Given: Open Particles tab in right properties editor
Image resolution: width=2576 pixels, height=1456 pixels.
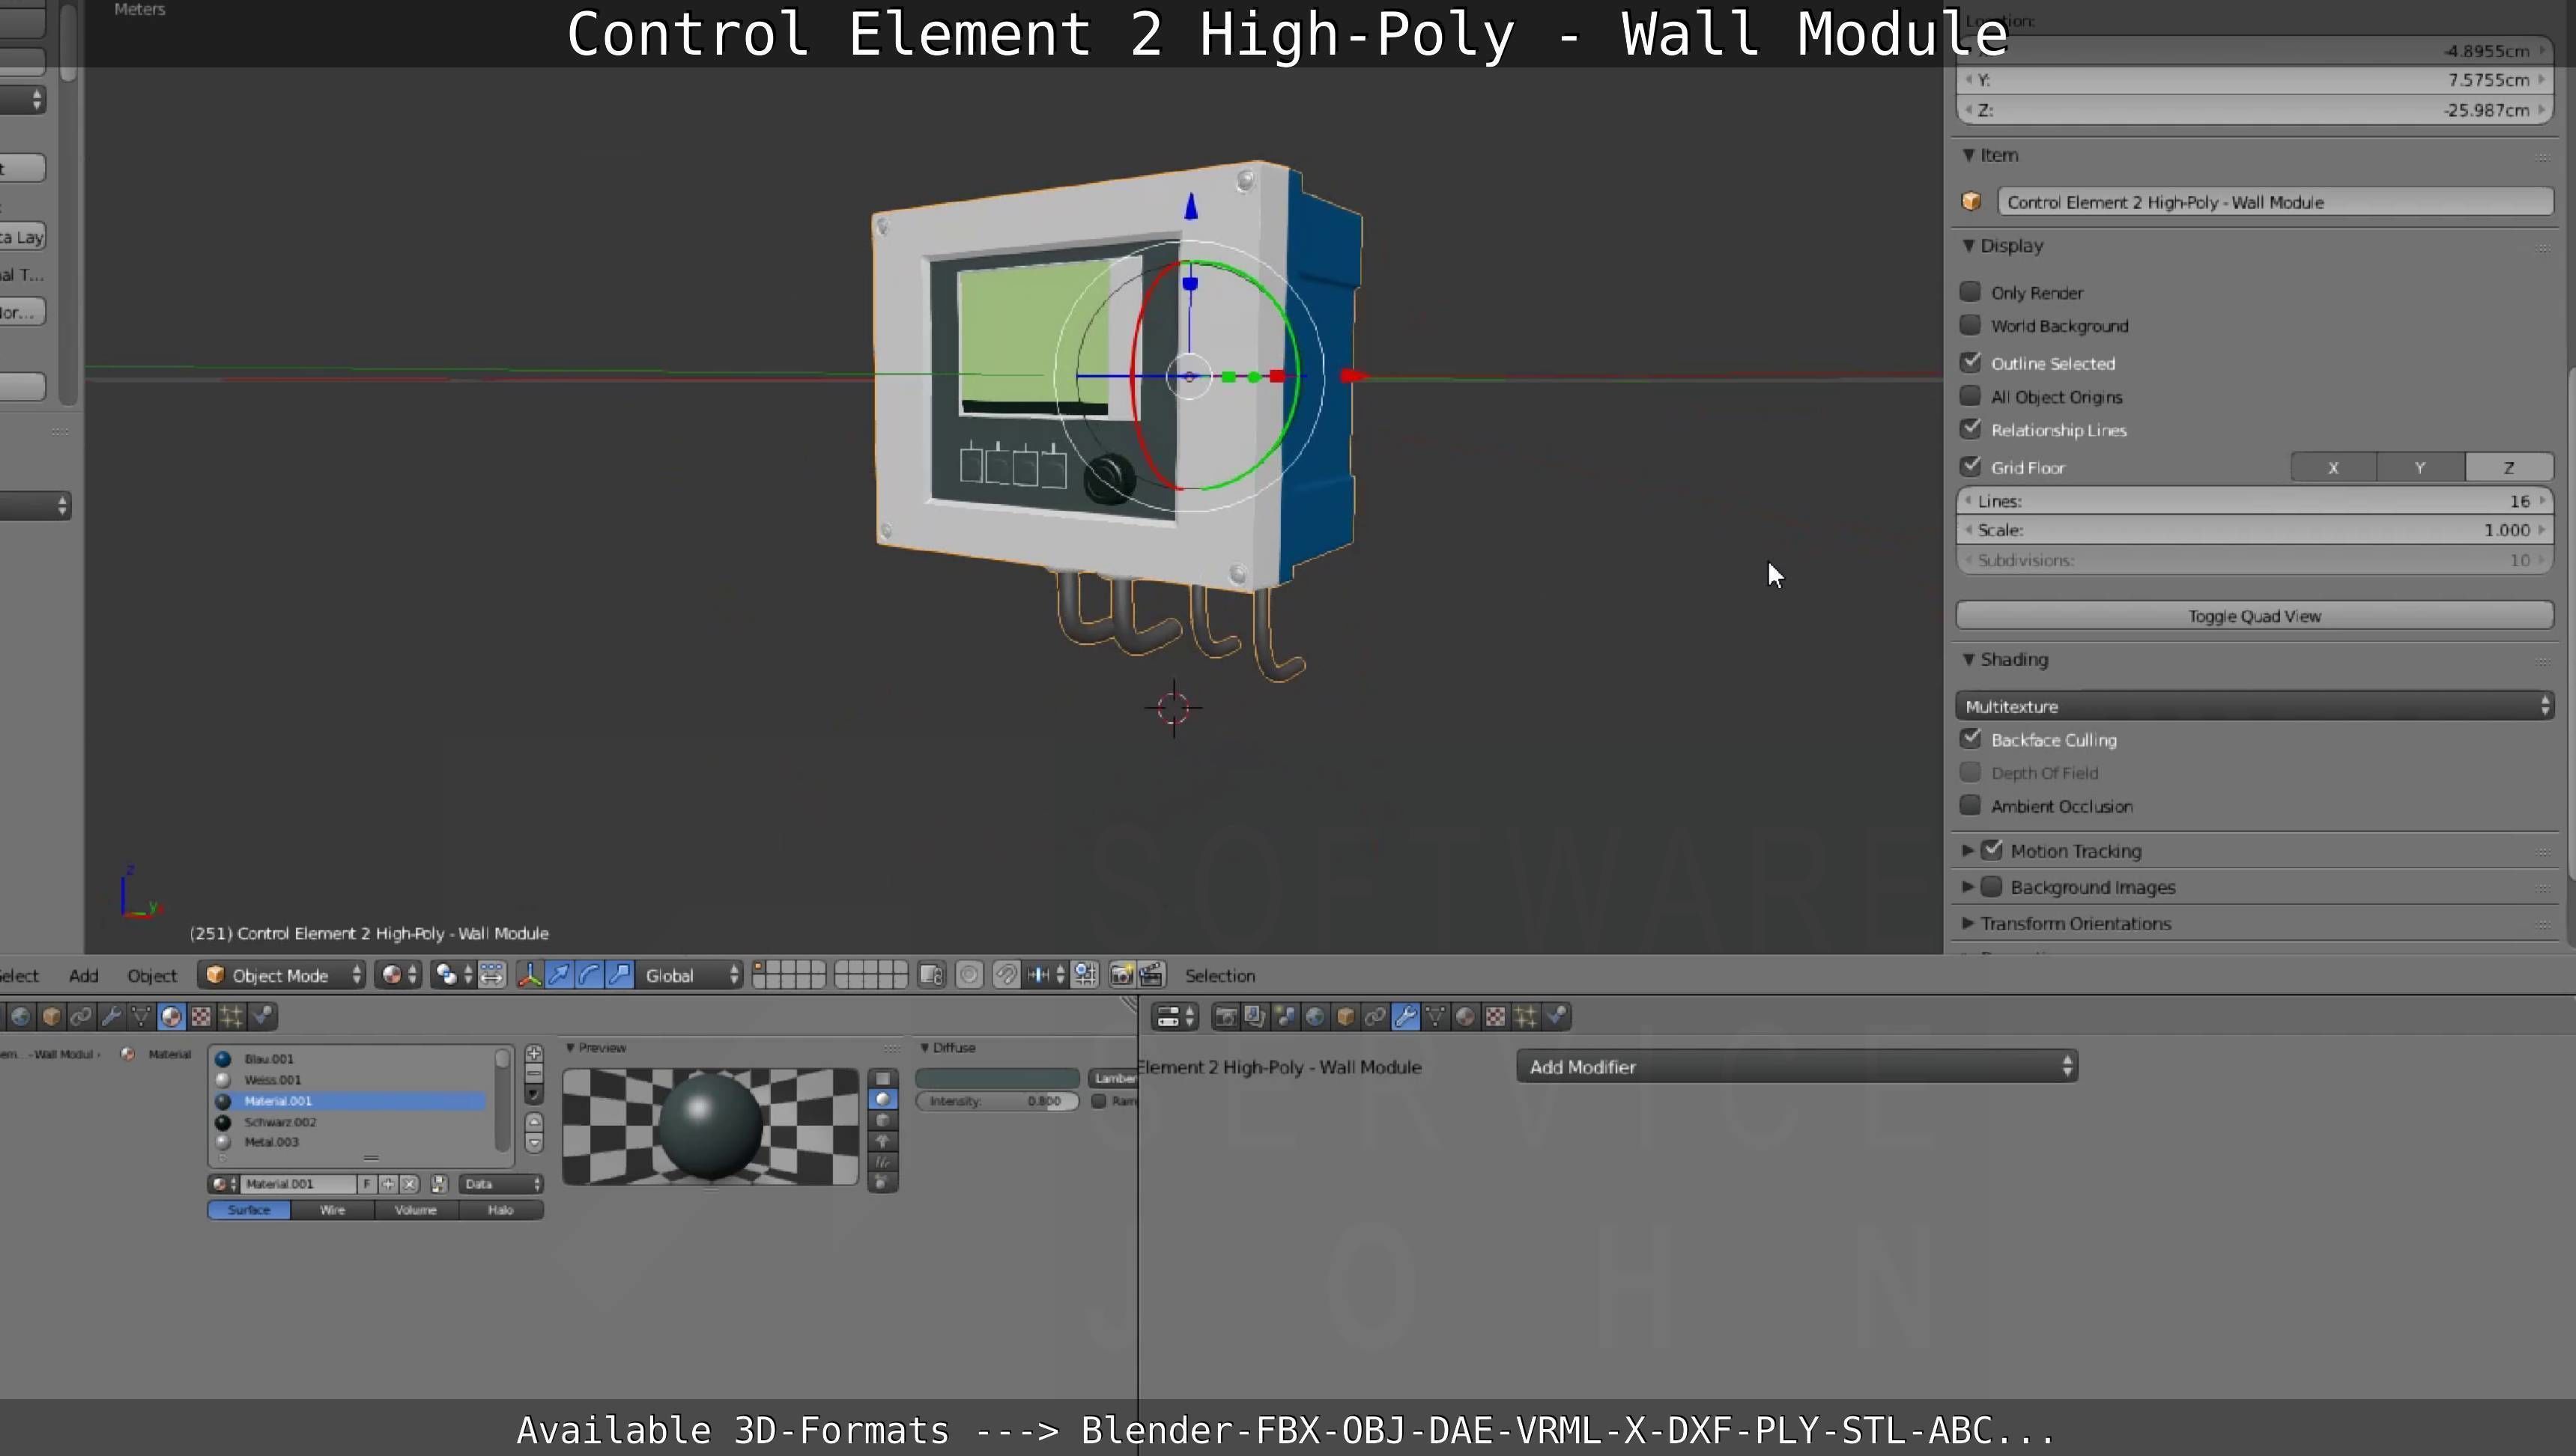Looking at the screenshot, I should [x=1526, y=1017].
